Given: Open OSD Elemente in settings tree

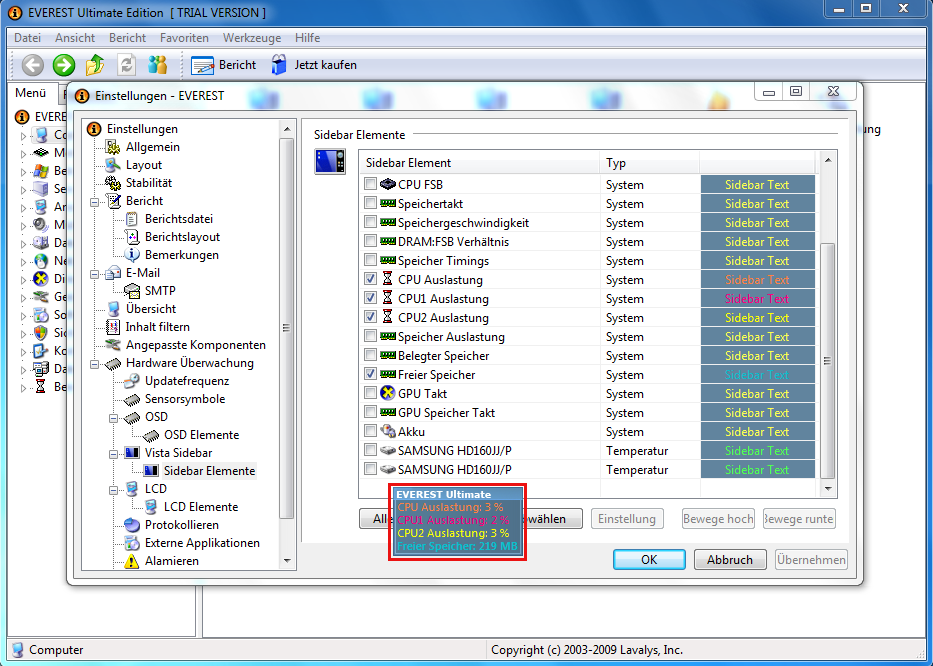Looking at the screenshot, I should click(201, 435).
